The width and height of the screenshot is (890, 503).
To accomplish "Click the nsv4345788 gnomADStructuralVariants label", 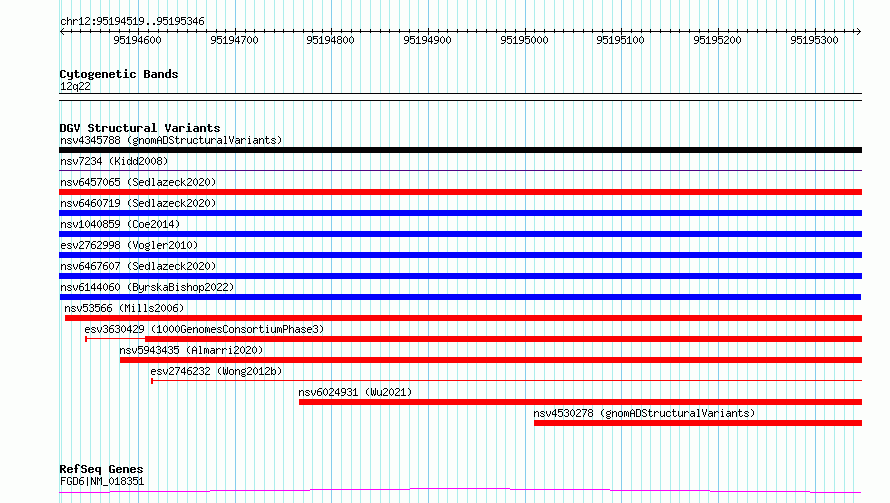I will 171,140.
